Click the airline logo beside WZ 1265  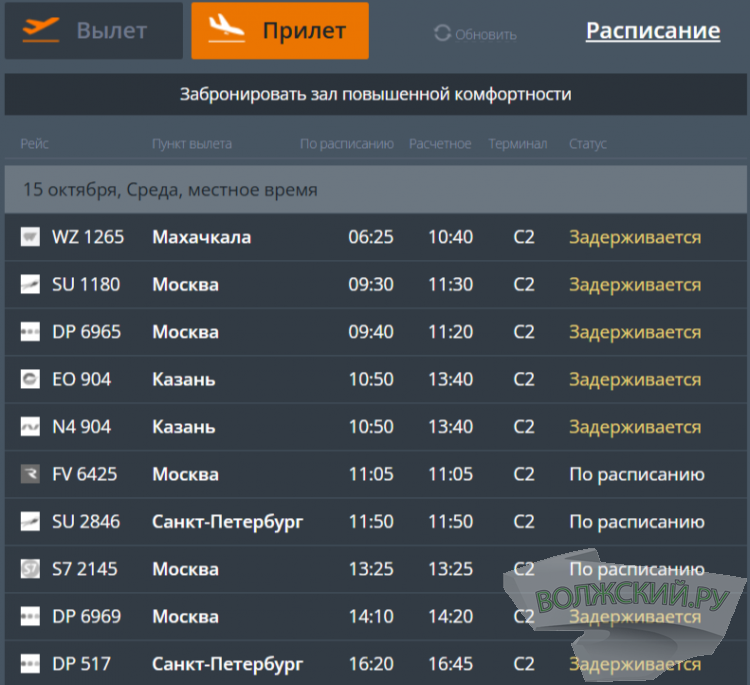(x=30, y=237)
